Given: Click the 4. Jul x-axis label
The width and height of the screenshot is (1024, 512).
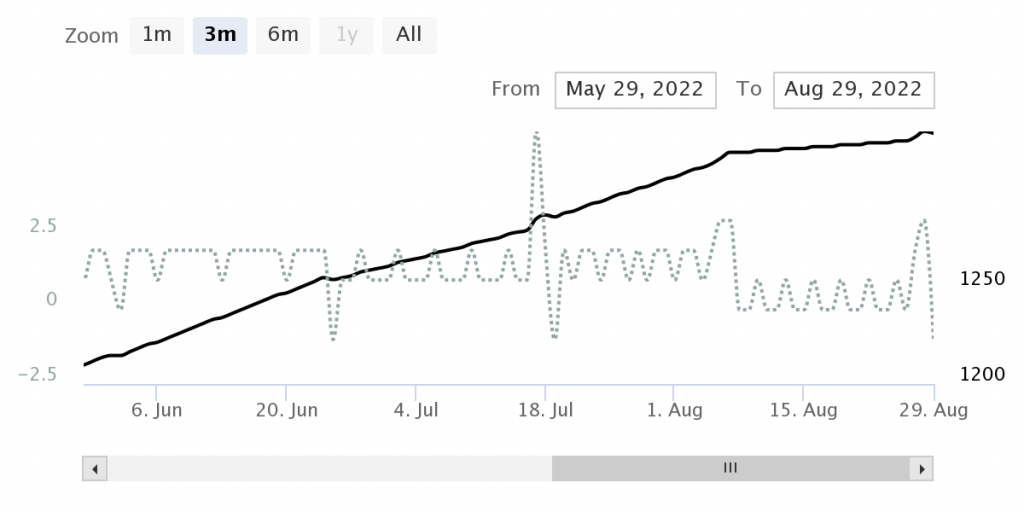Looking at the screenshot, I should click(416, 410).
